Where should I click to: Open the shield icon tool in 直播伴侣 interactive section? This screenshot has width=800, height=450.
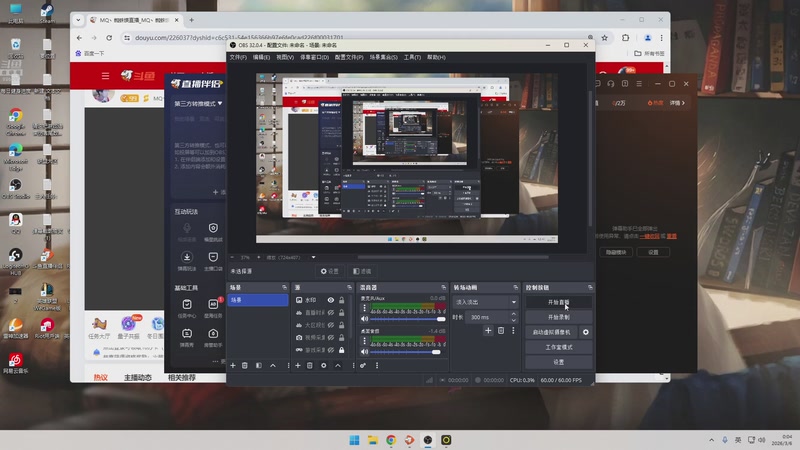213,228
